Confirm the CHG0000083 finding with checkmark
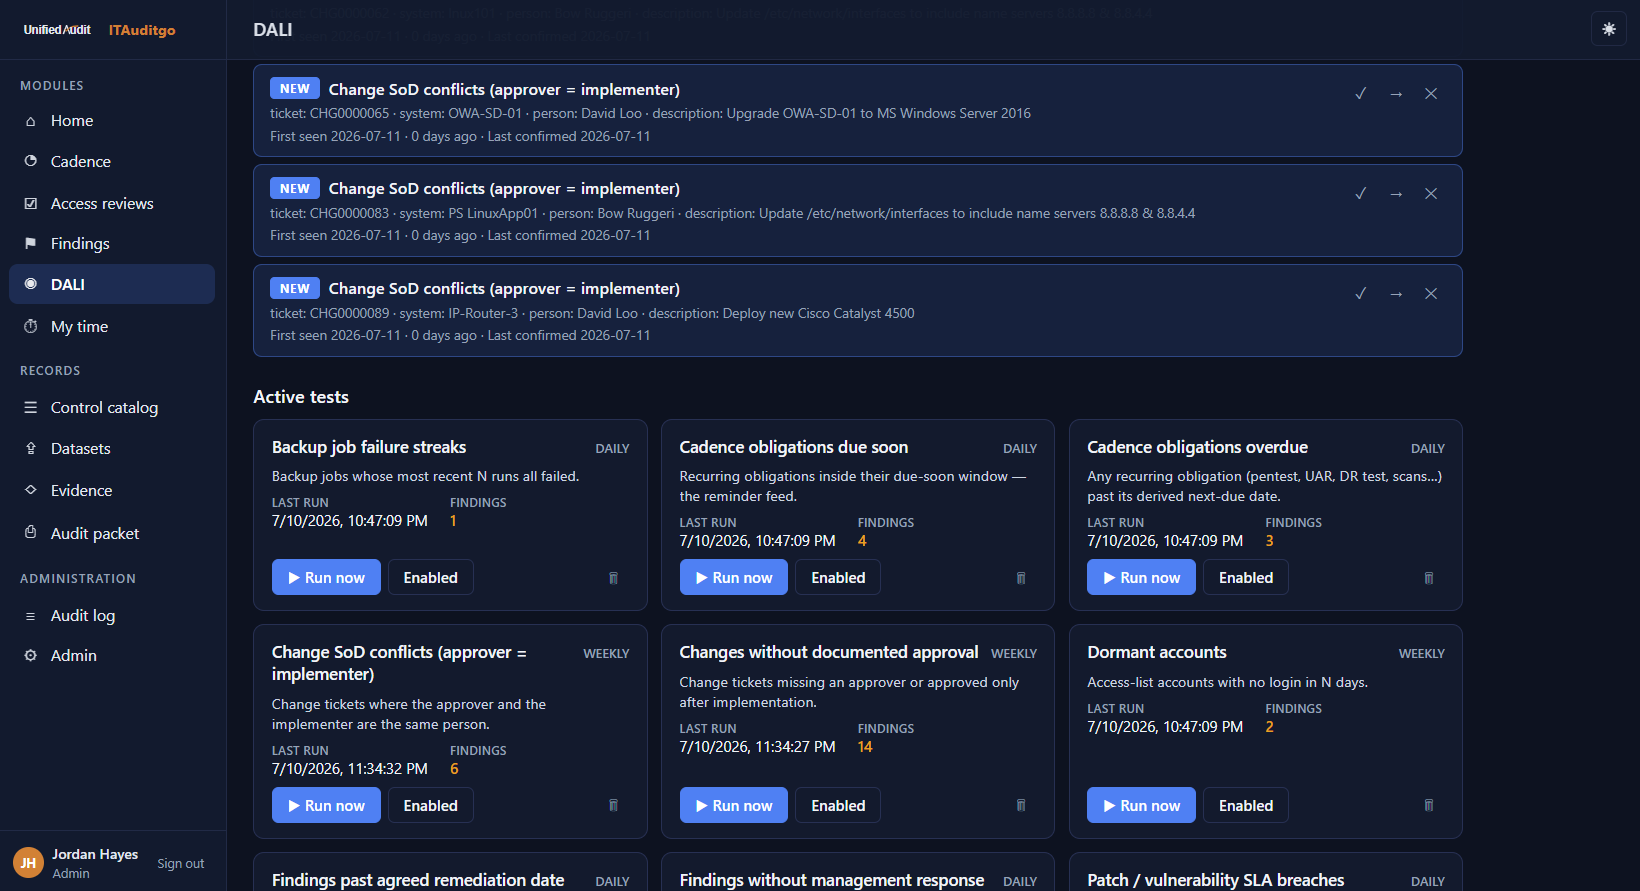 pyautogui.click(x=1361, y=193)
